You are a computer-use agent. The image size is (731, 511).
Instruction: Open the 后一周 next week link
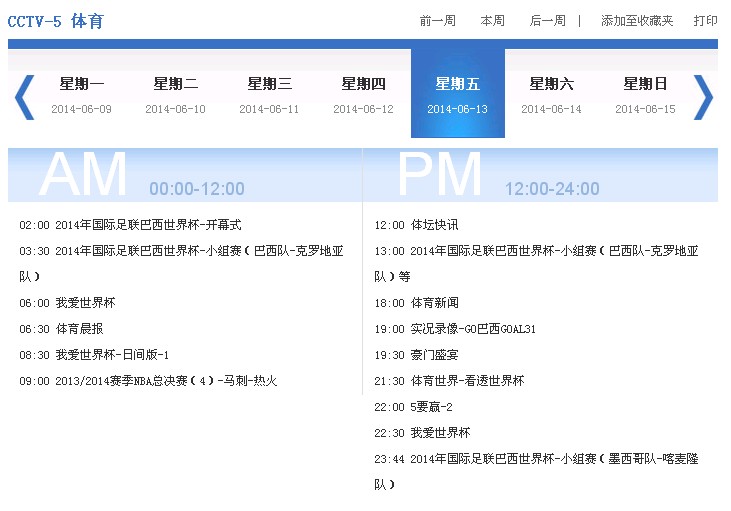point(547,21)
